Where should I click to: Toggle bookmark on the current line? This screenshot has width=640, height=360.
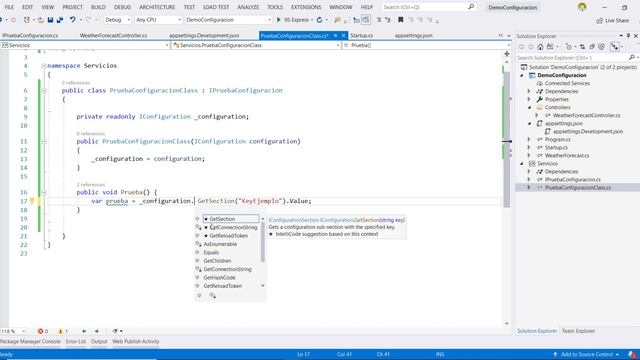click(401, 20)
